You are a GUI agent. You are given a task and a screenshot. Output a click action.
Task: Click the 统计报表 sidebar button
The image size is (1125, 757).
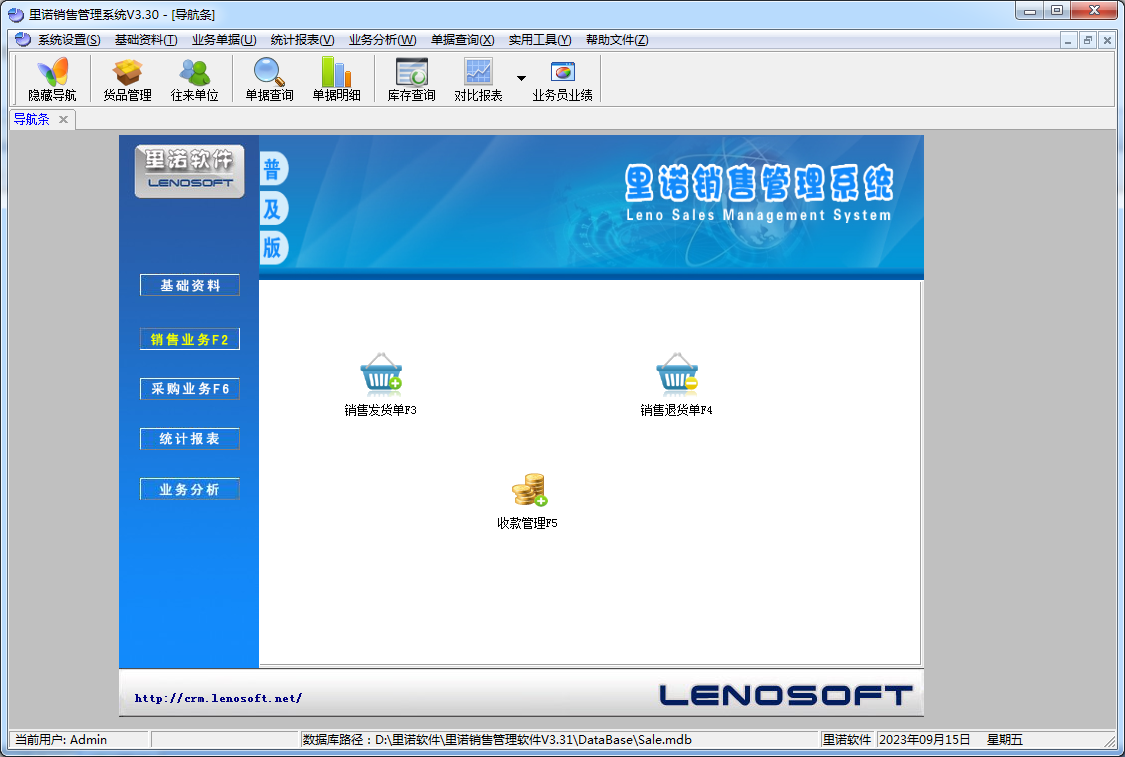(x=189, y=438)
